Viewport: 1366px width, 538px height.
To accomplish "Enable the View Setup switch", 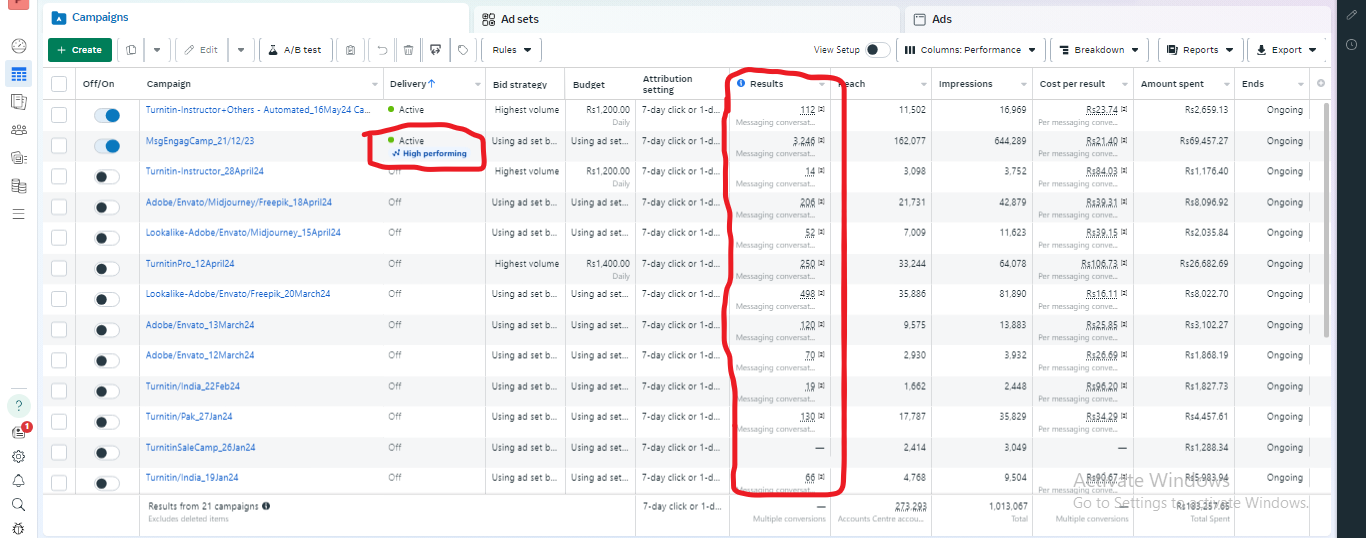I will point(877,50).
